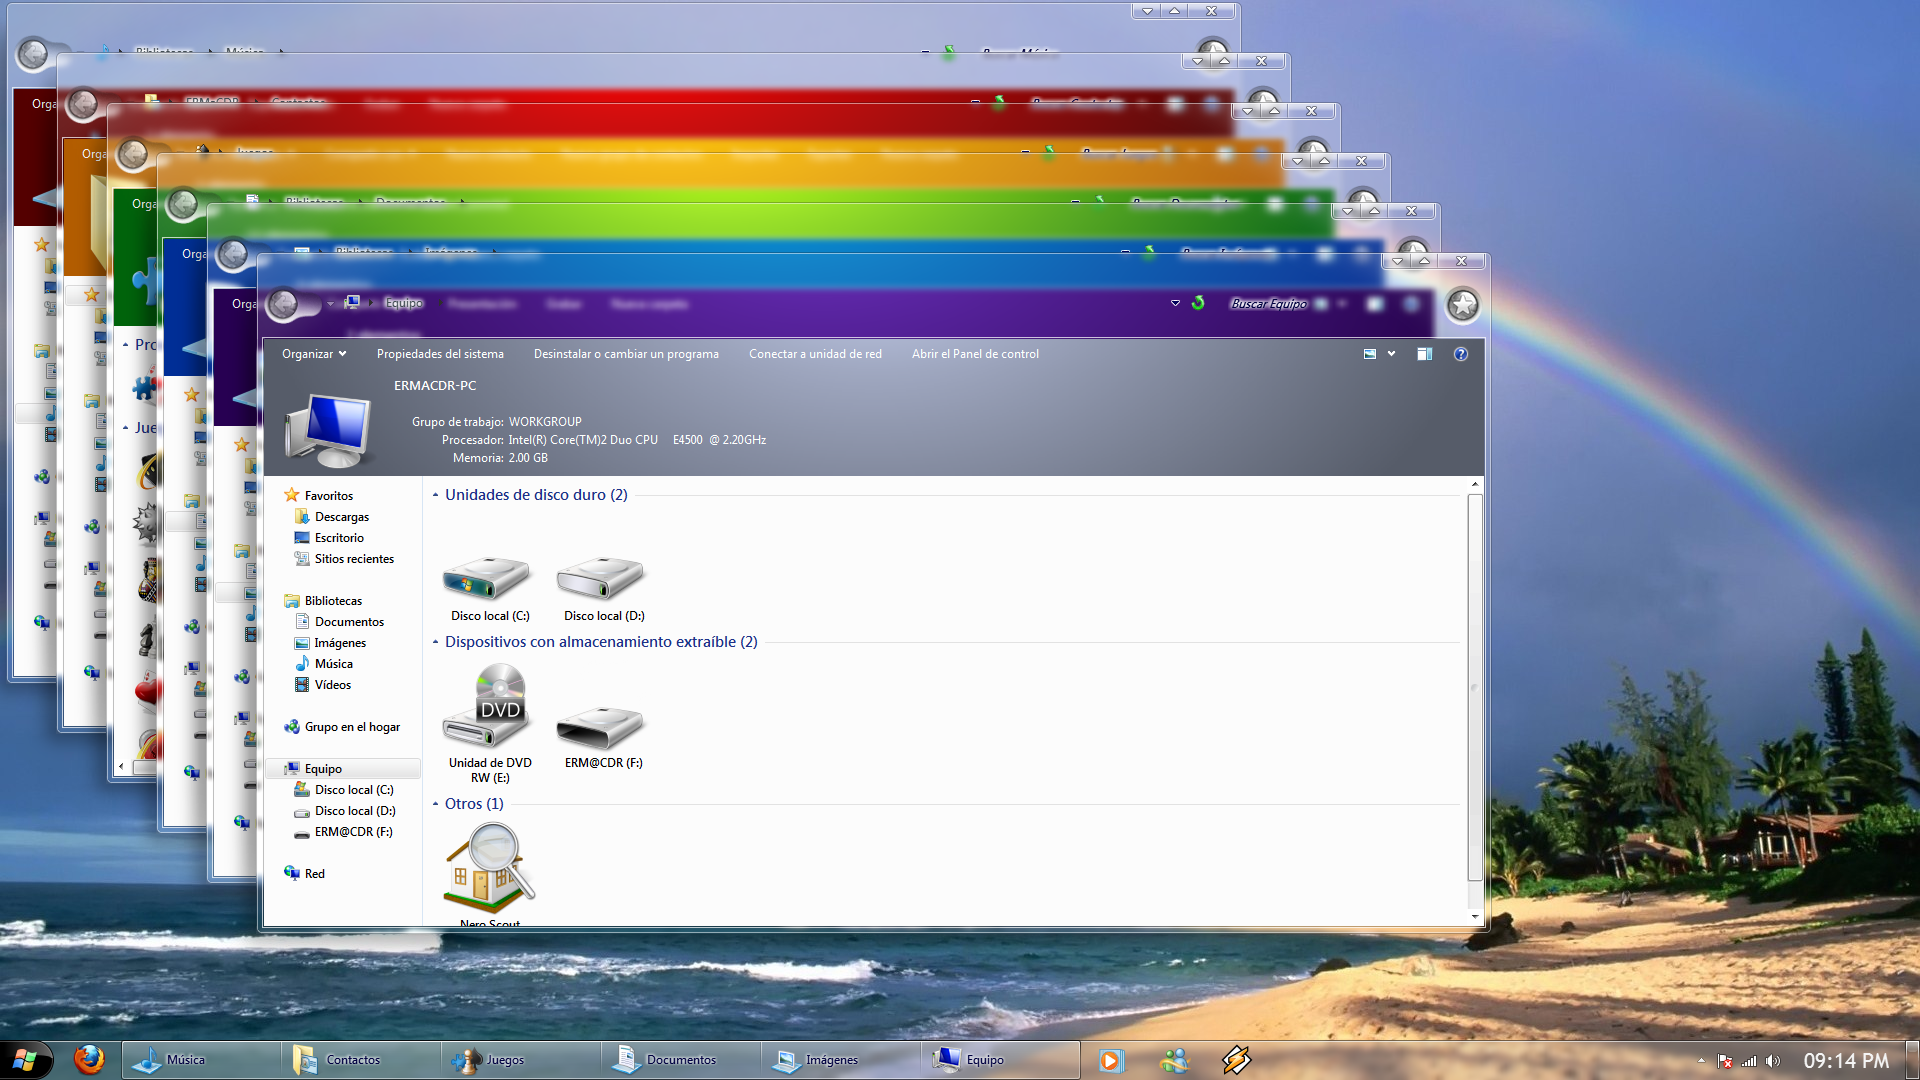Click the Show desktop button at taskbar end
The image size is (1920, 1080).
tap(1913, 1060)
